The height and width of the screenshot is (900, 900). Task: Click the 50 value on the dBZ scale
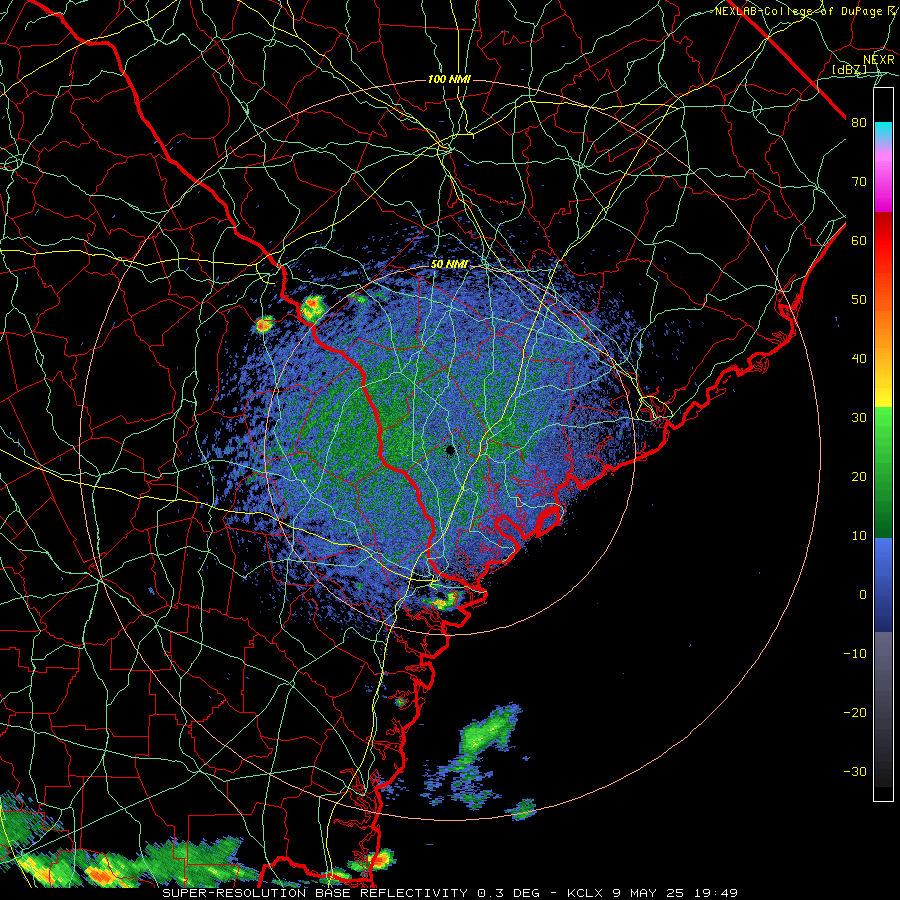(x=859, y=300)
